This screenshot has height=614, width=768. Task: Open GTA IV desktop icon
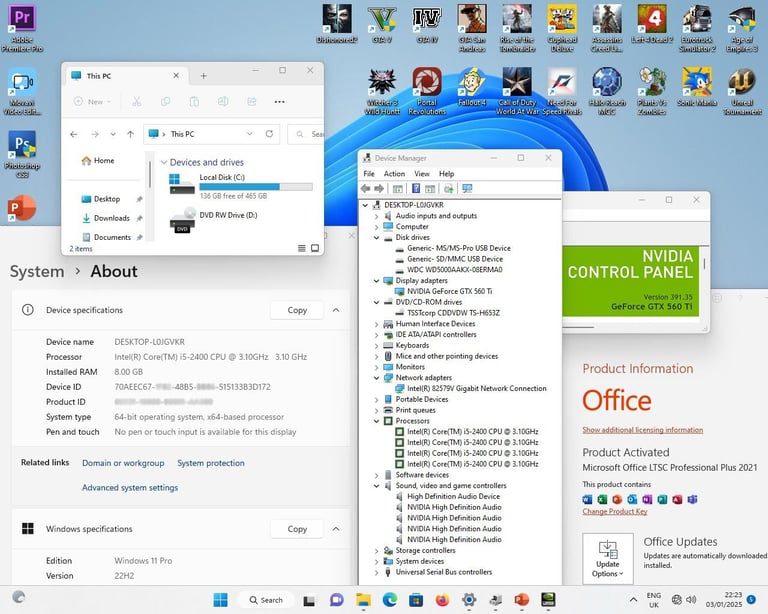point(427,24)
